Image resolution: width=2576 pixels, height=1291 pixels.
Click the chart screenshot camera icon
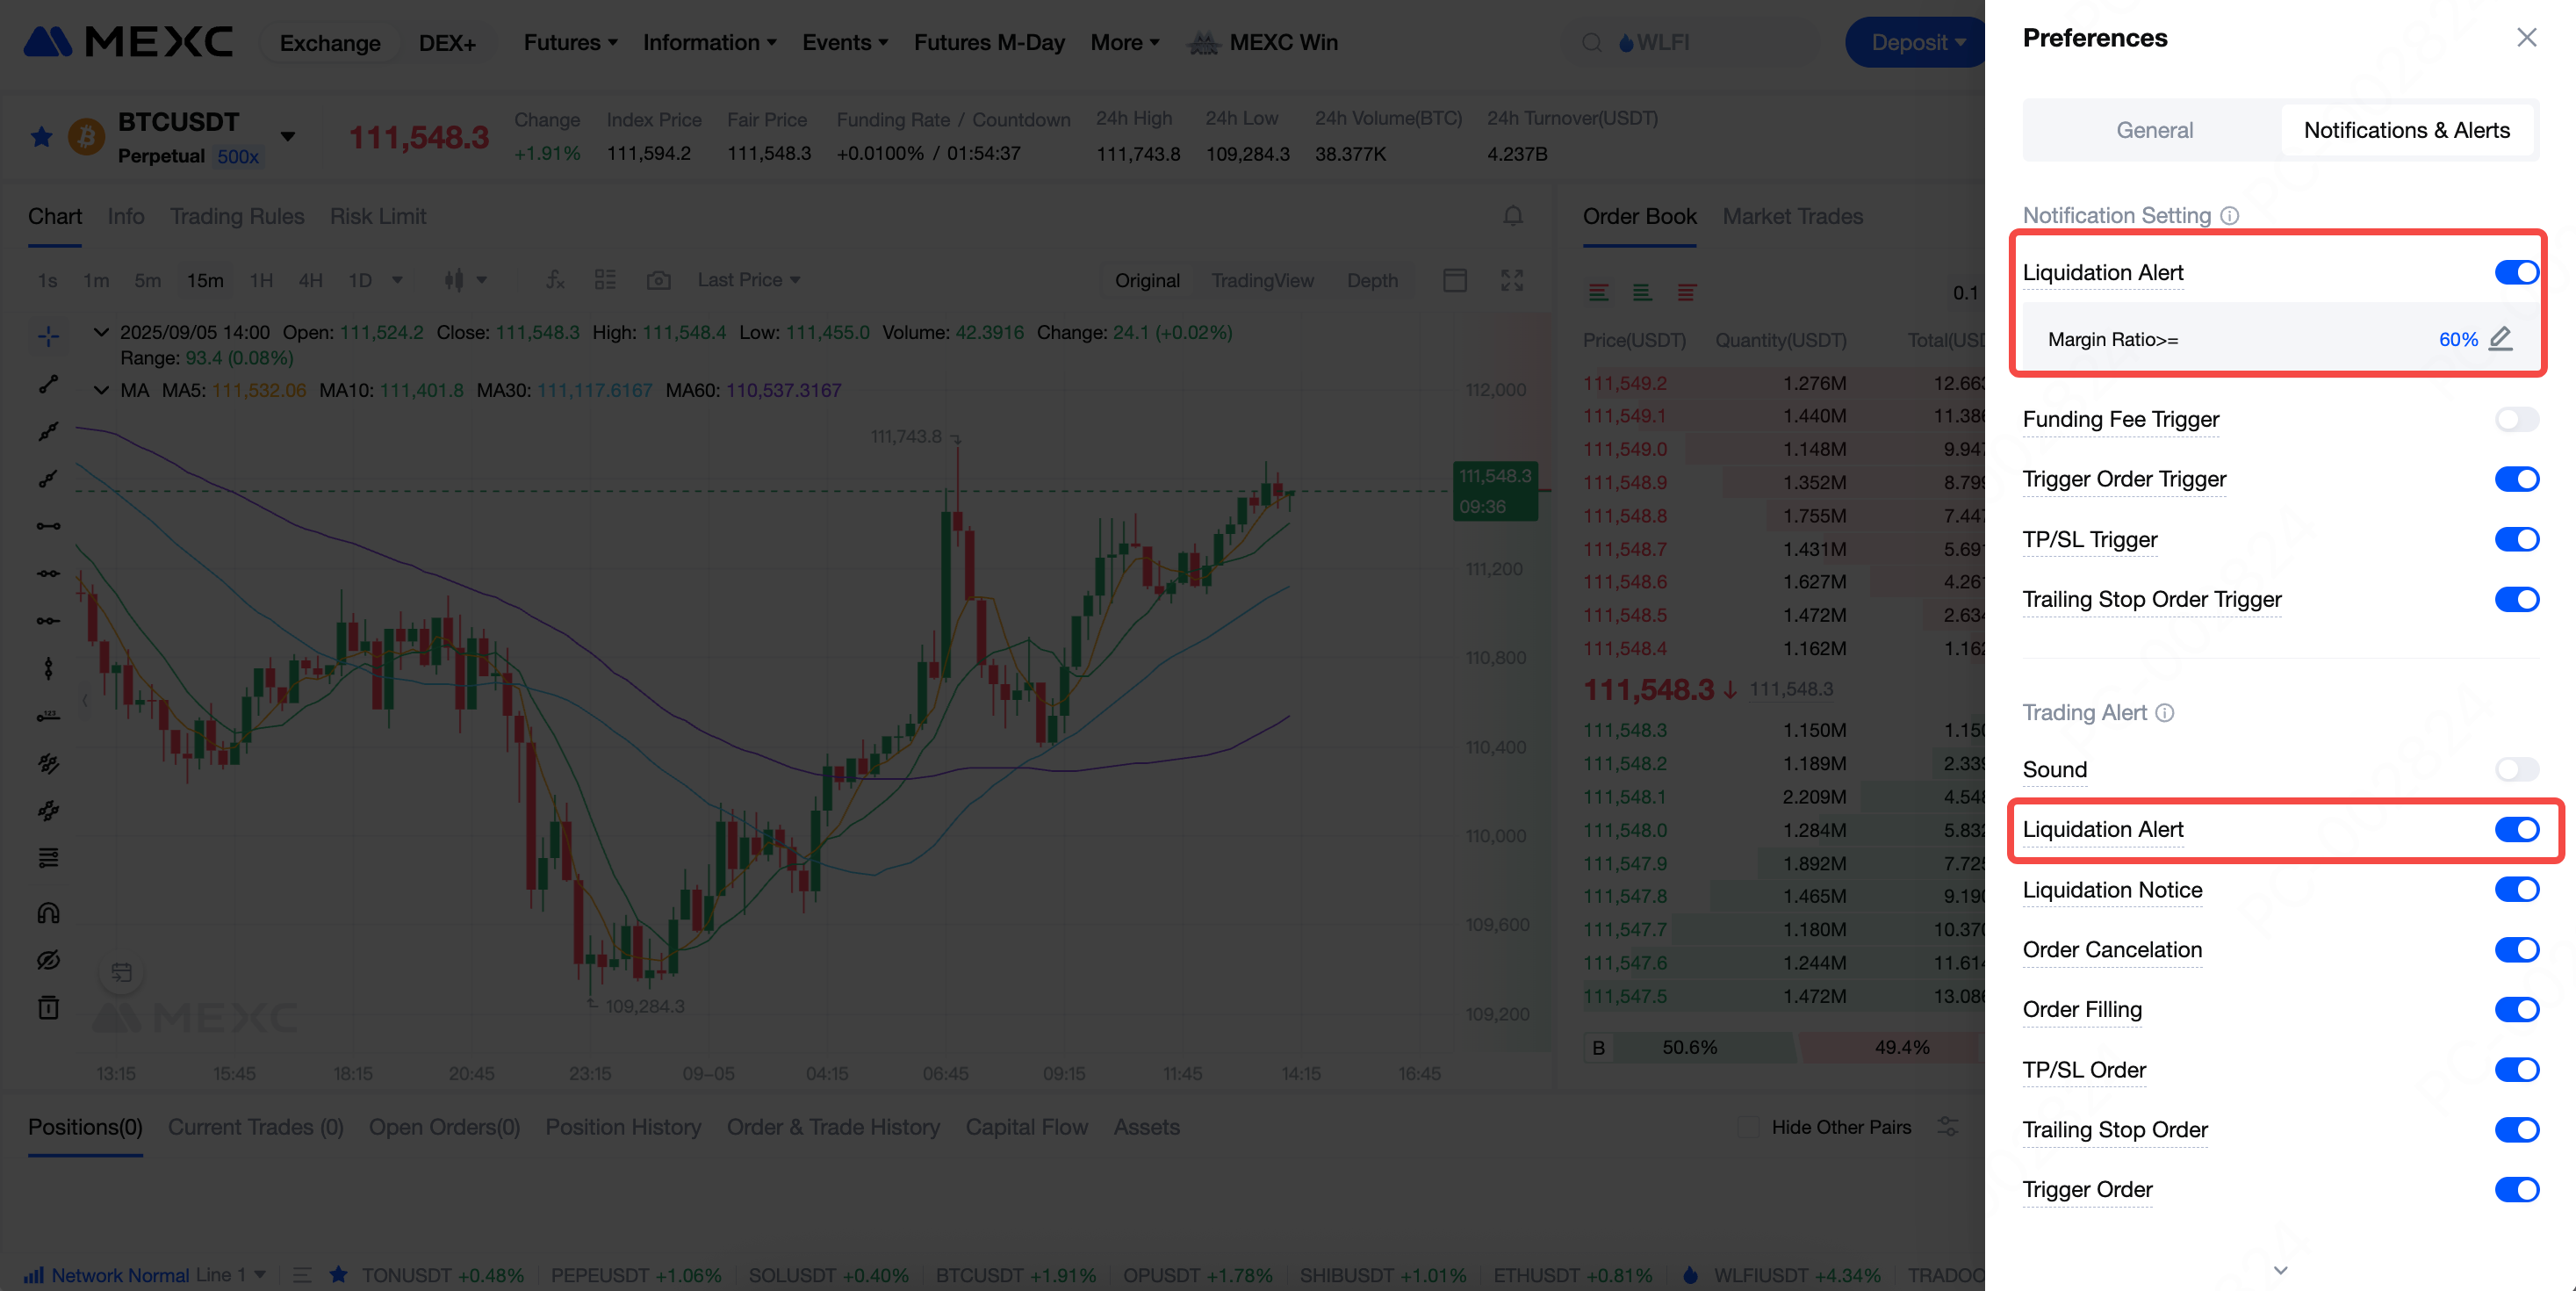coord(658,280)
